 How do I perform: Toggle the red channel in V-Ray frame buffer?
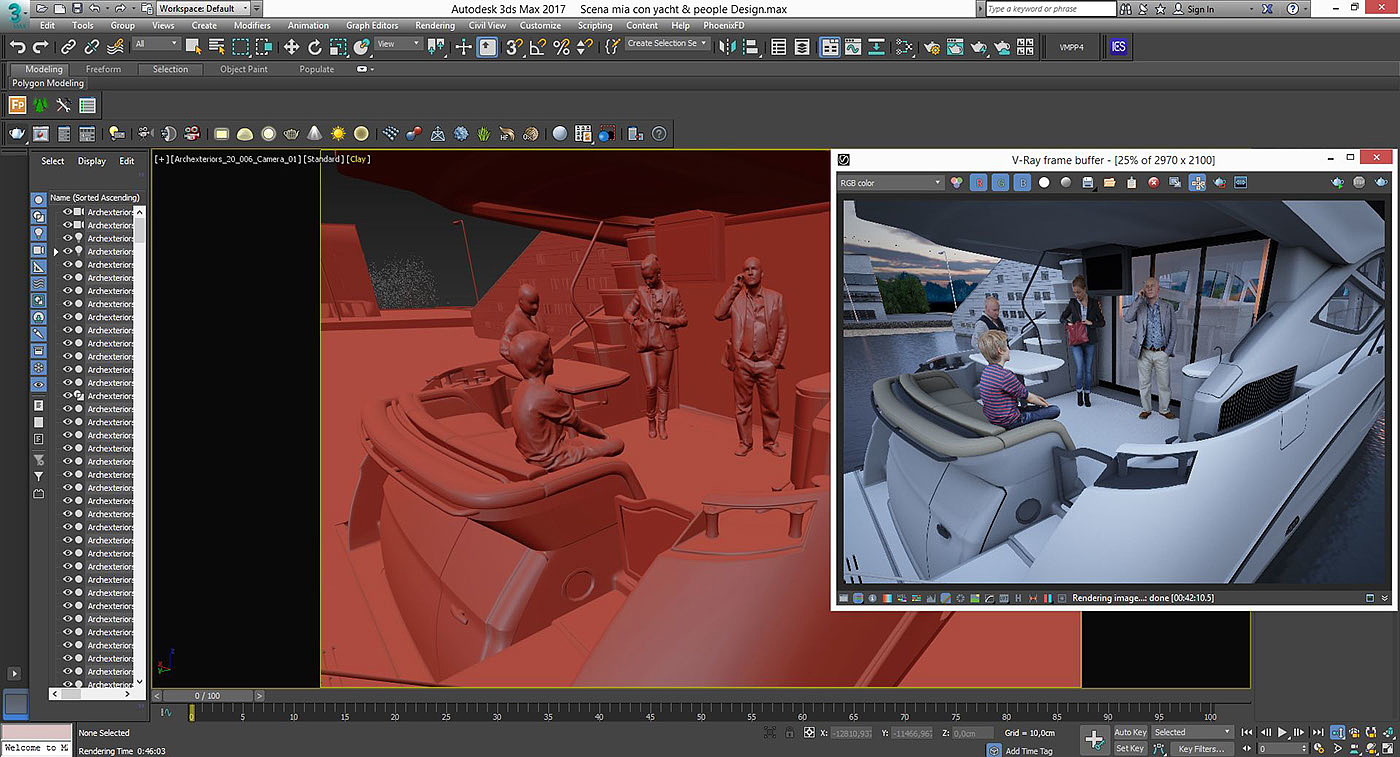point(979,183)
